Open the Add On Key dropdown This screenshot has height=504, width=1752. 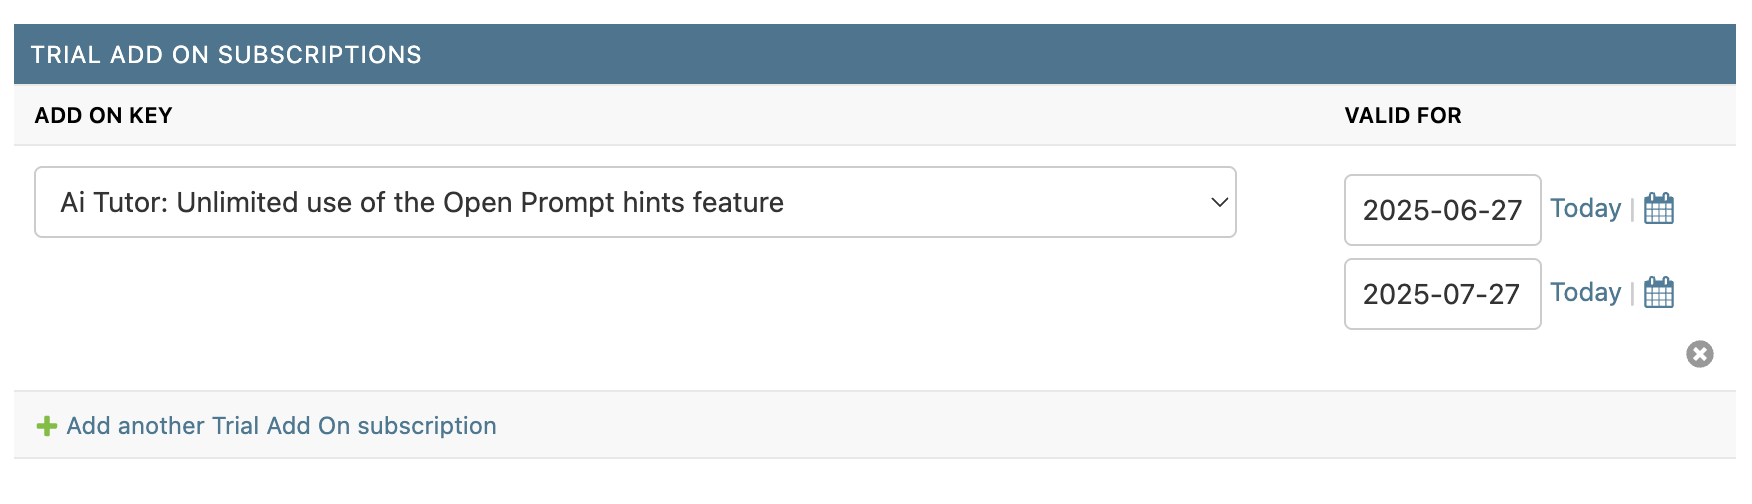[x=635, y=202]
